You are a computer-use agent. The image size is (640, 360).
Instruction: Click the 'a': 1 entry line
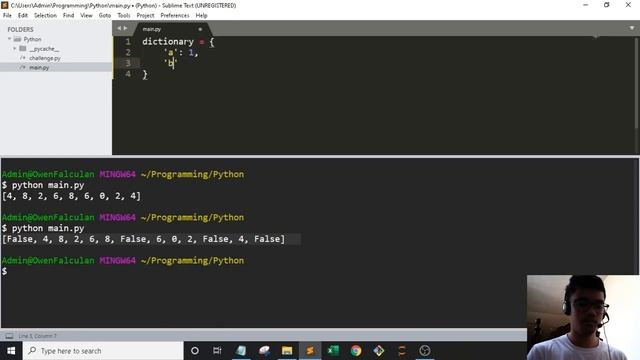[181, 53]
